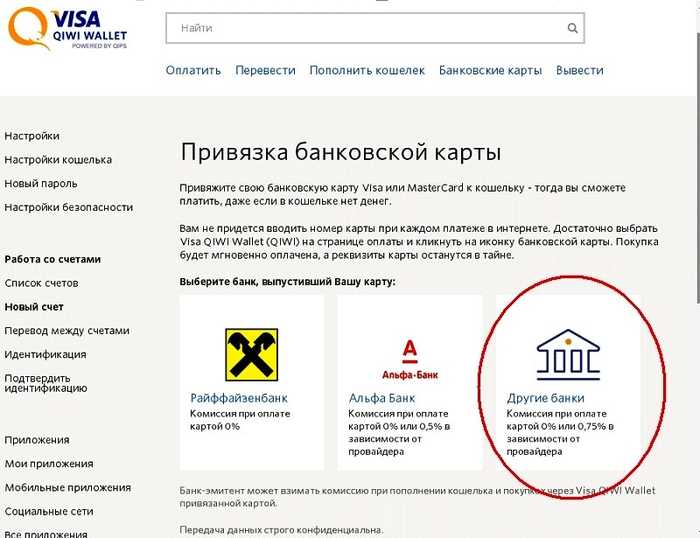
Task: Open the Новый счет sidebar link
Action: click(34, 307)
